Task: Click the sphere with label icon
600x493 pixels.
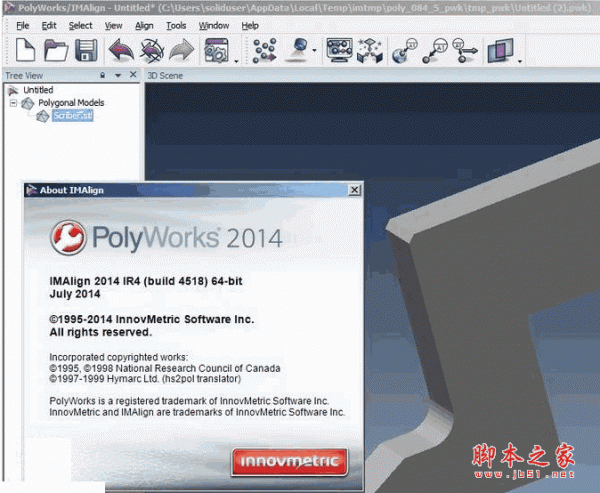Action: (x=405, y=51)
